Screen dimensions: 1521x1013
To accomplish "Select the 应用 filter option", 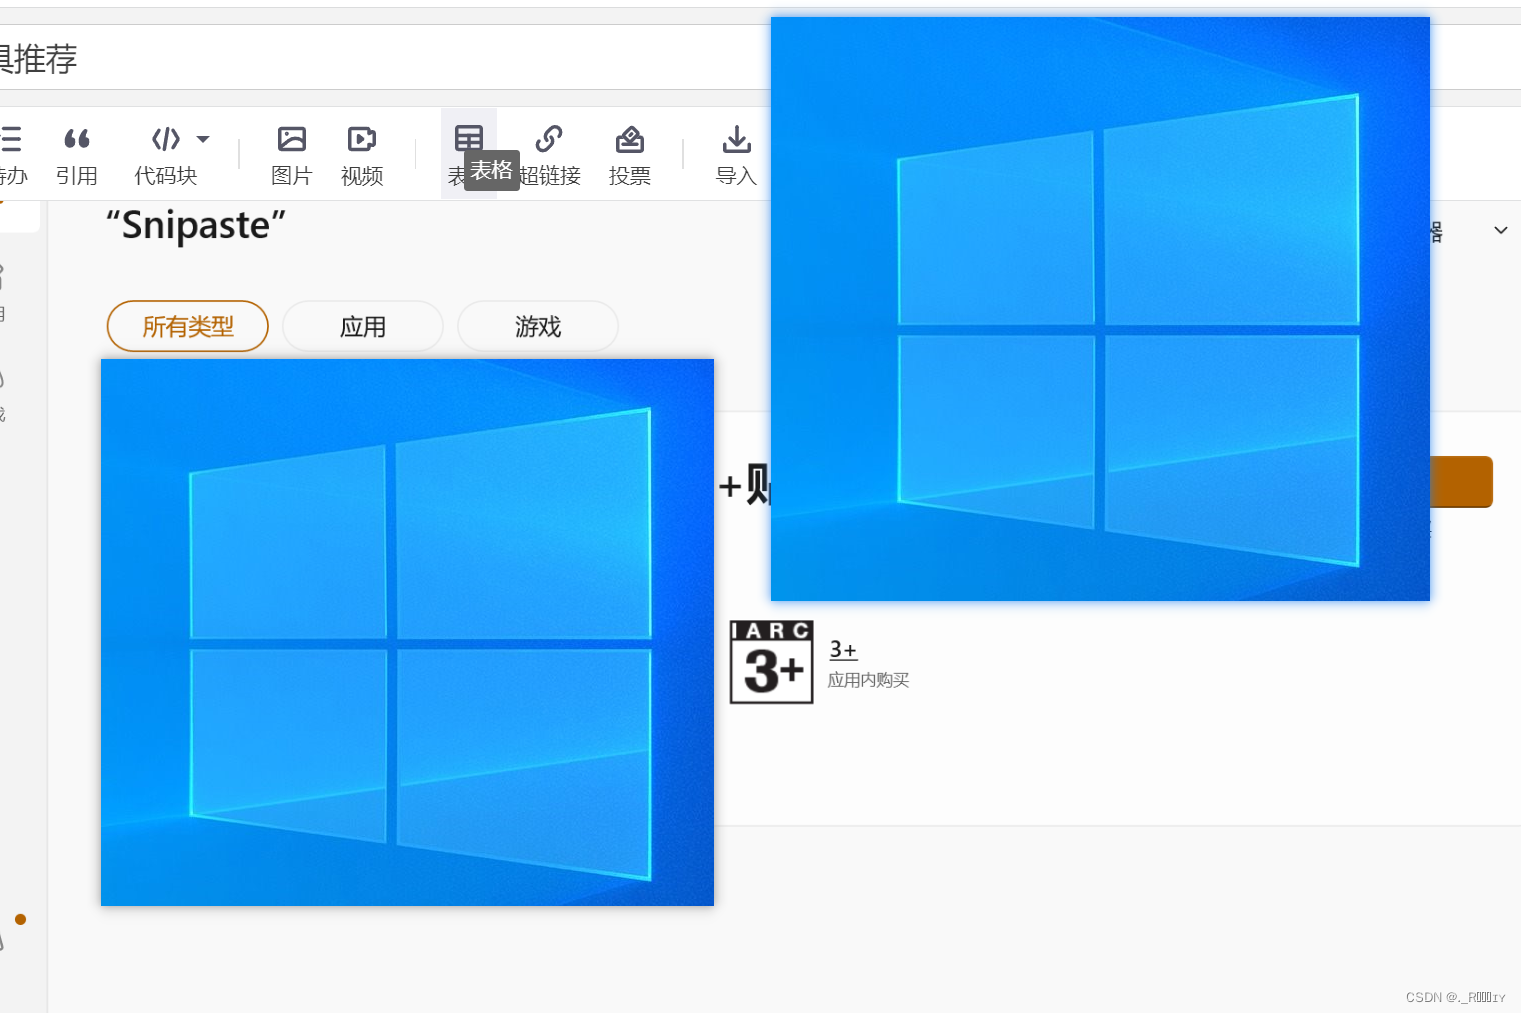I will coord(362,326).
